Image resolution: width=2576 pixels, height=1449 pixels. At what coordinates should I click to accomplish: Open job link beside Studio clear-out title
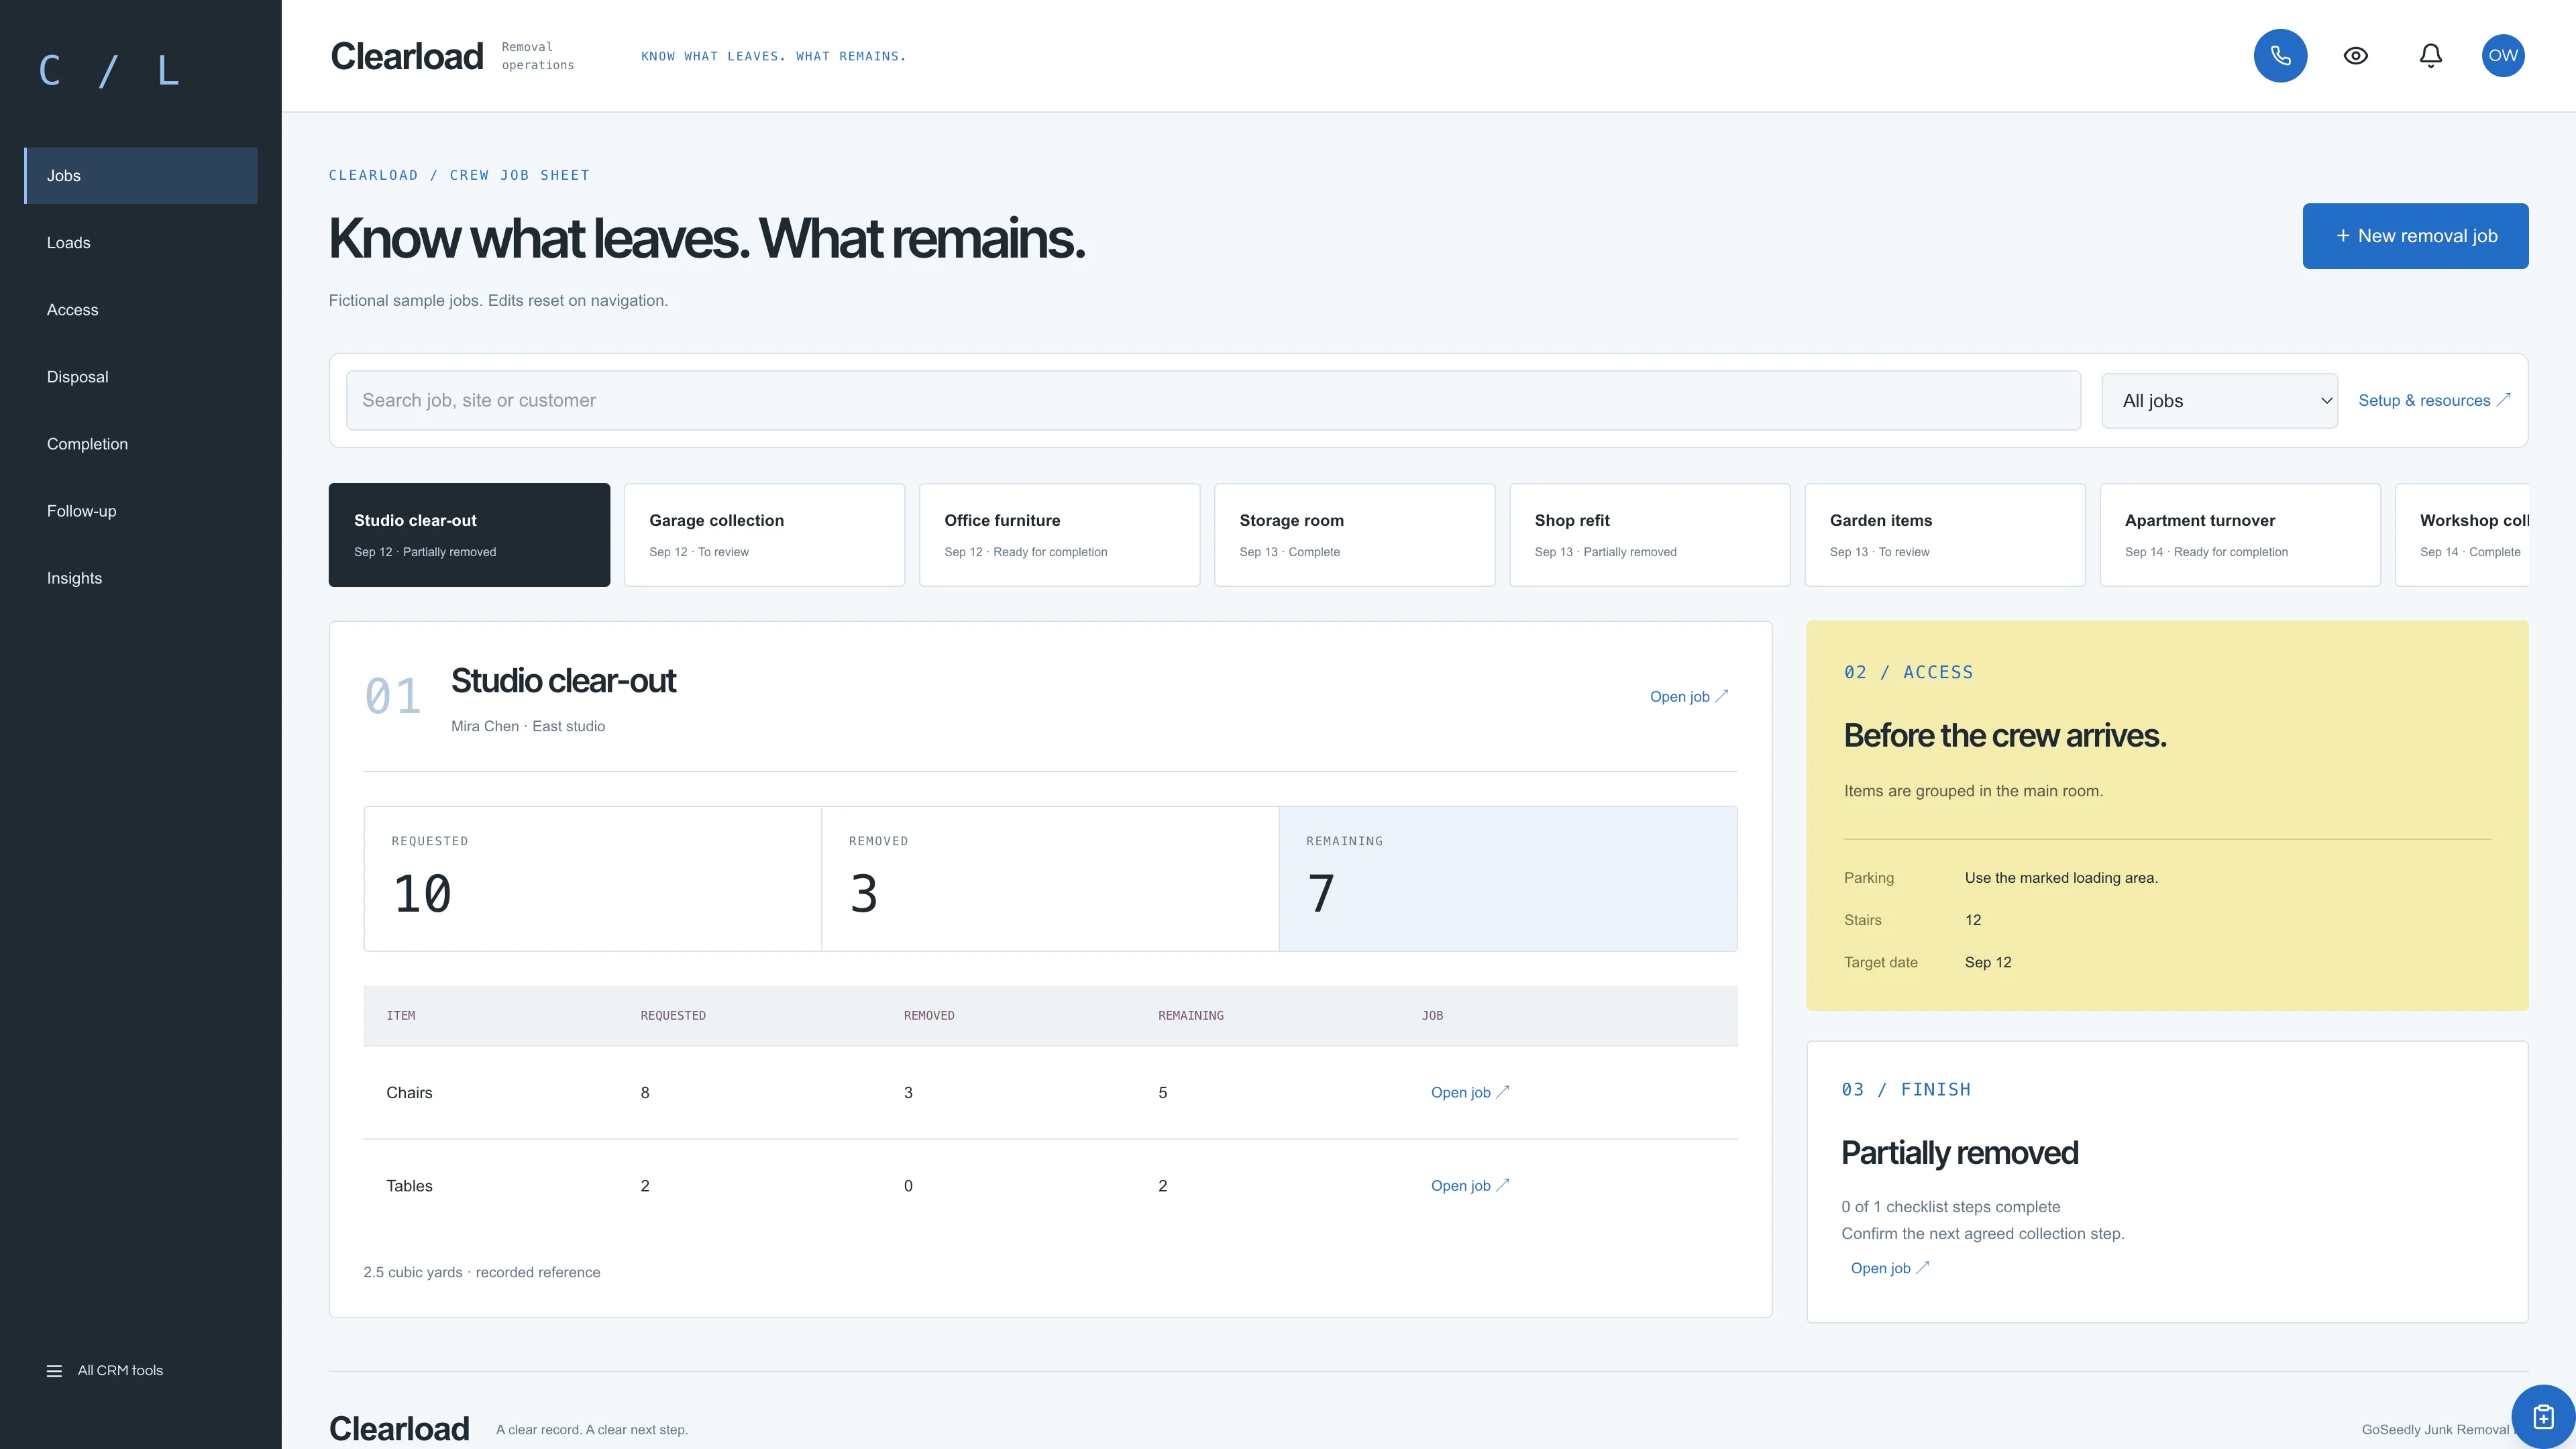point(1688,697)
